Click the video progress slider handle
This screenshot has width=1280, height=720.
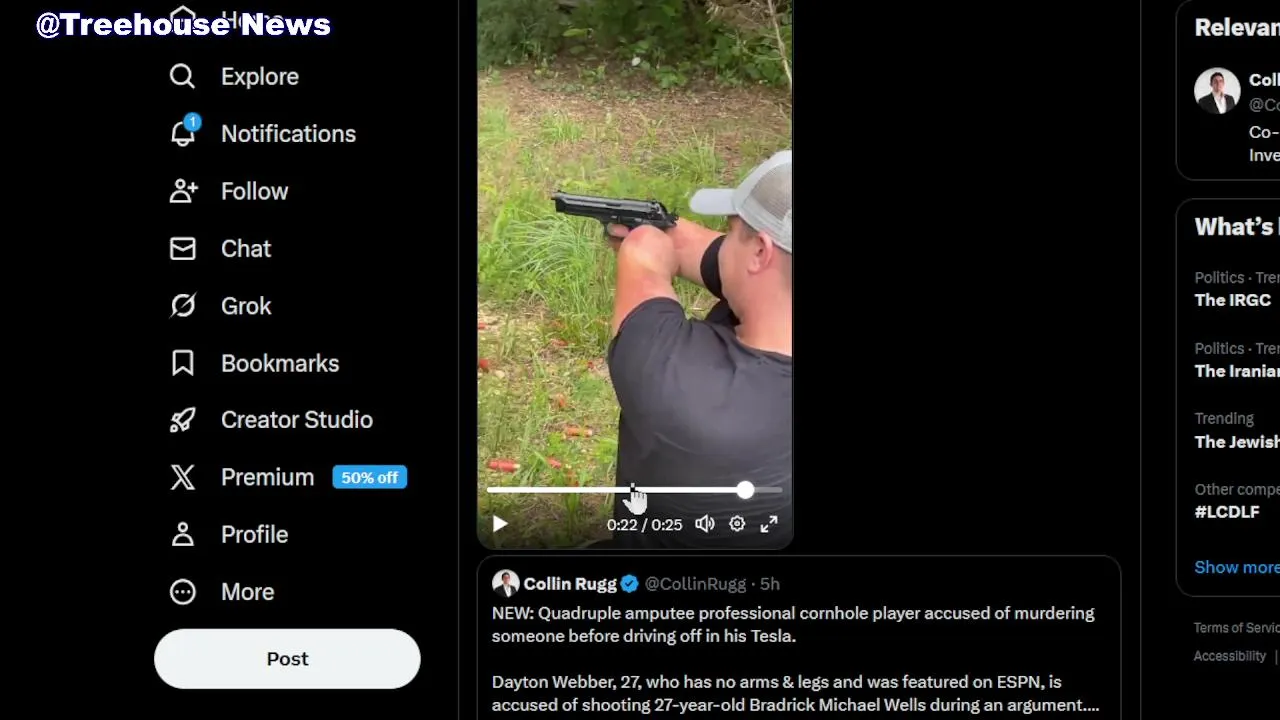[745, 490]
